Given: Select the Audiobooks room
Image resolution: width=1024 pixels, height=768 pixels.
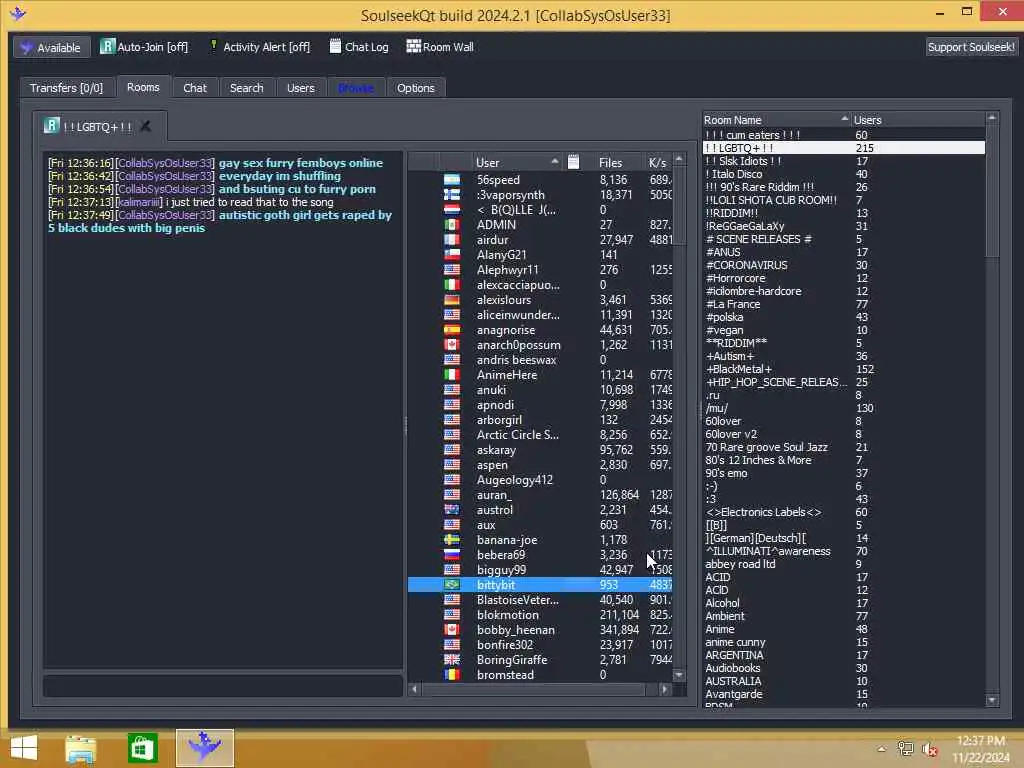Looking at the screenshot, I should [x=844, y=668].
